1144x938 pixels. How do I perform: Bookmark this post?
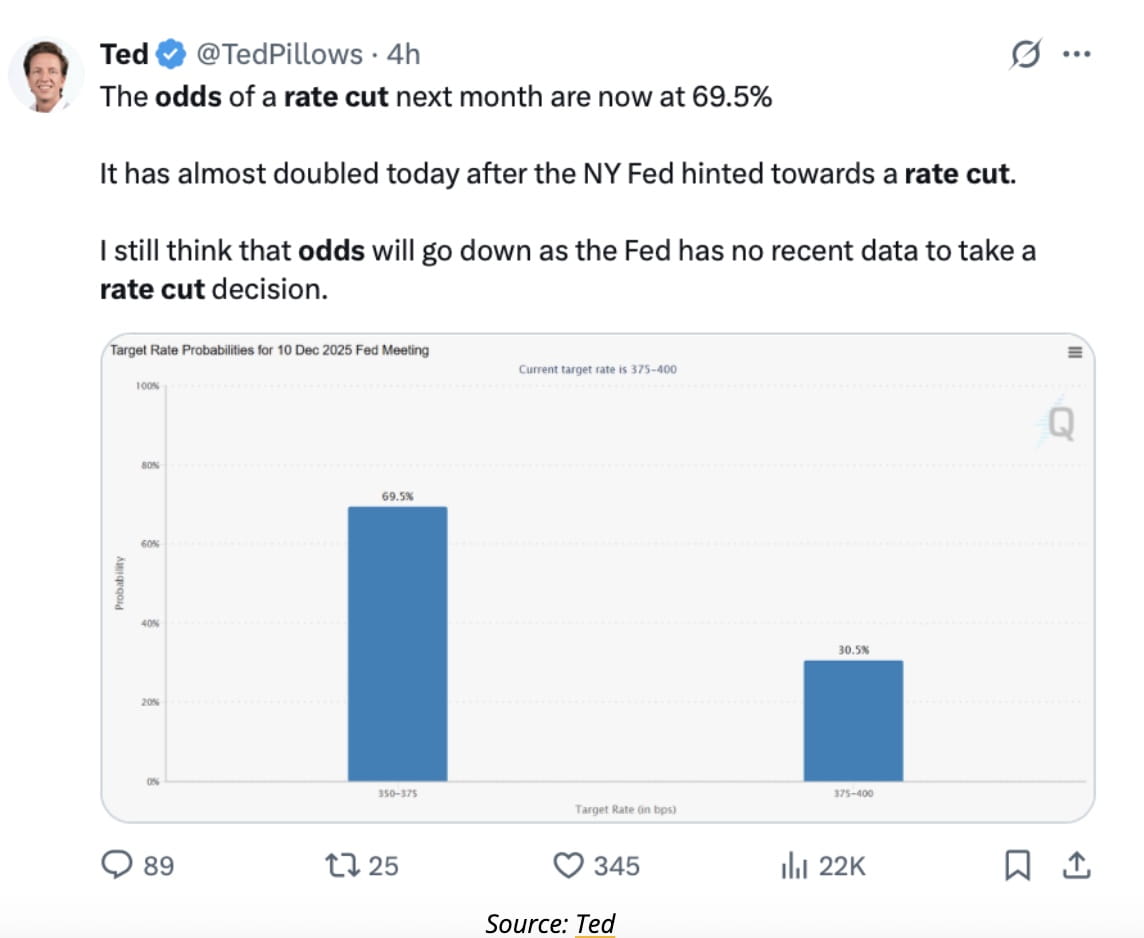point(1017,865)
